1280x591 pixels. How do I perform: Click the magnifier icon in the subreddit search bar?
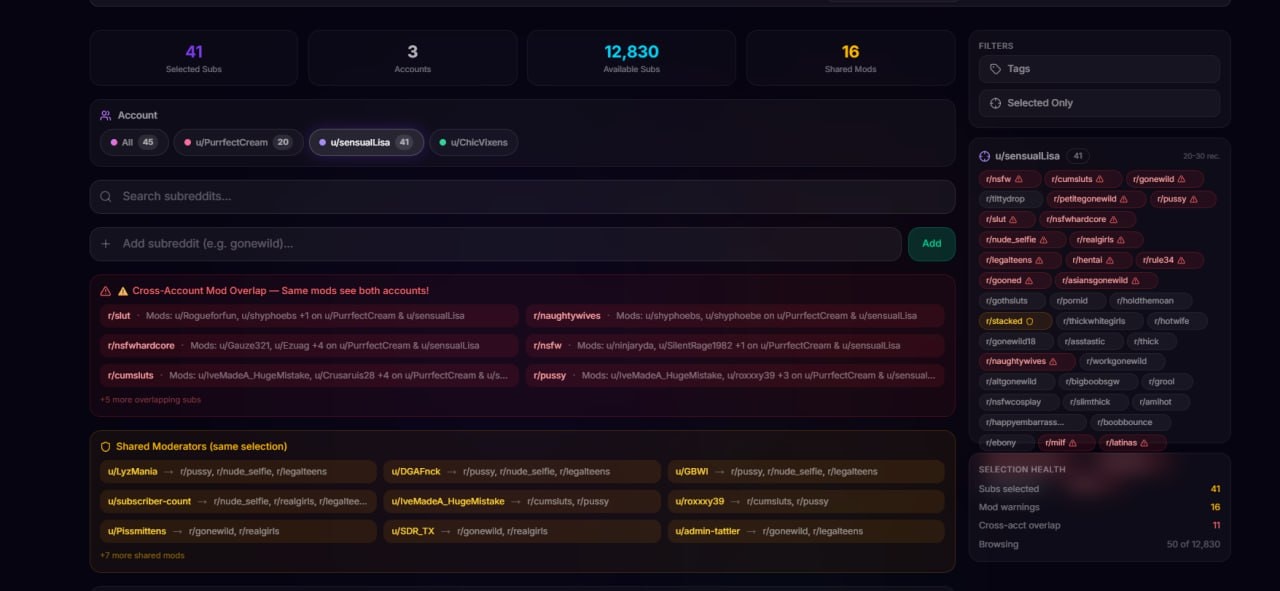106,196
